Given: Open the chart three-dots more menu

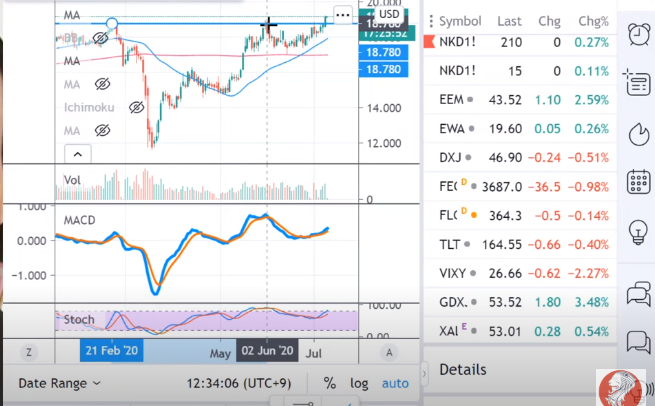Looking at the screenshot, I should [343, 15].
